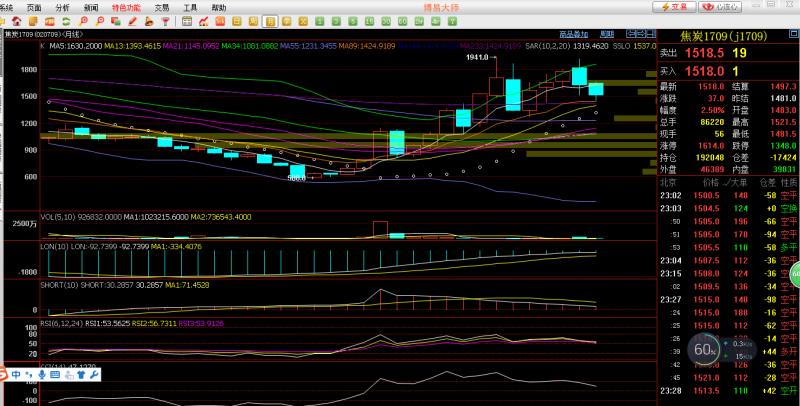Toggle Sogou input Chinese mode 中
Viewport: 800px width, 406px height.
pos(16,375)
